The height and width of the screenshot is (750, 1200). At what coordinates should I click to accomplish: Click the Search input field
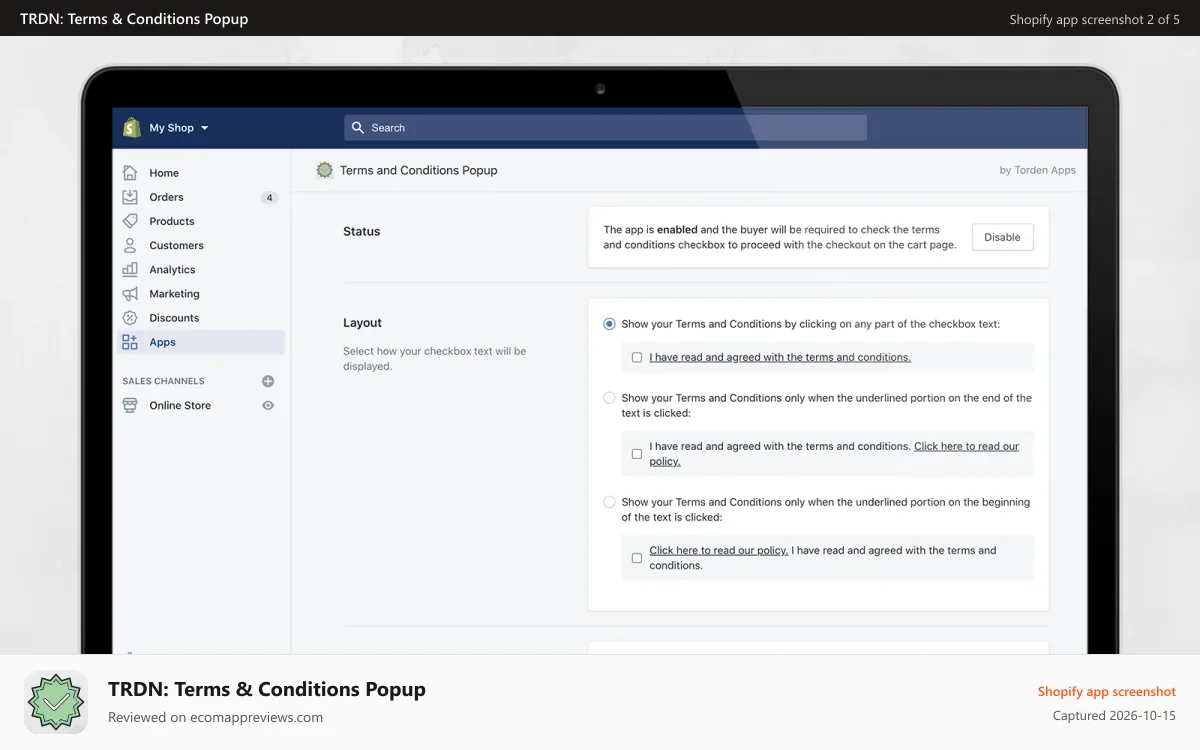(605, 127)
